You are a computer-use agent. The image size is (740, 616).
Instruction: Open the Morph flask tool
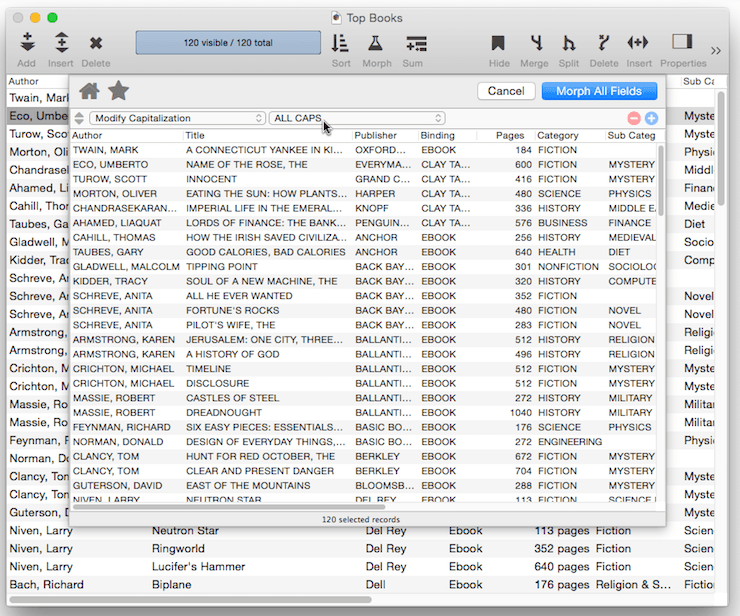pyautogui.click(x=376, y=43)
